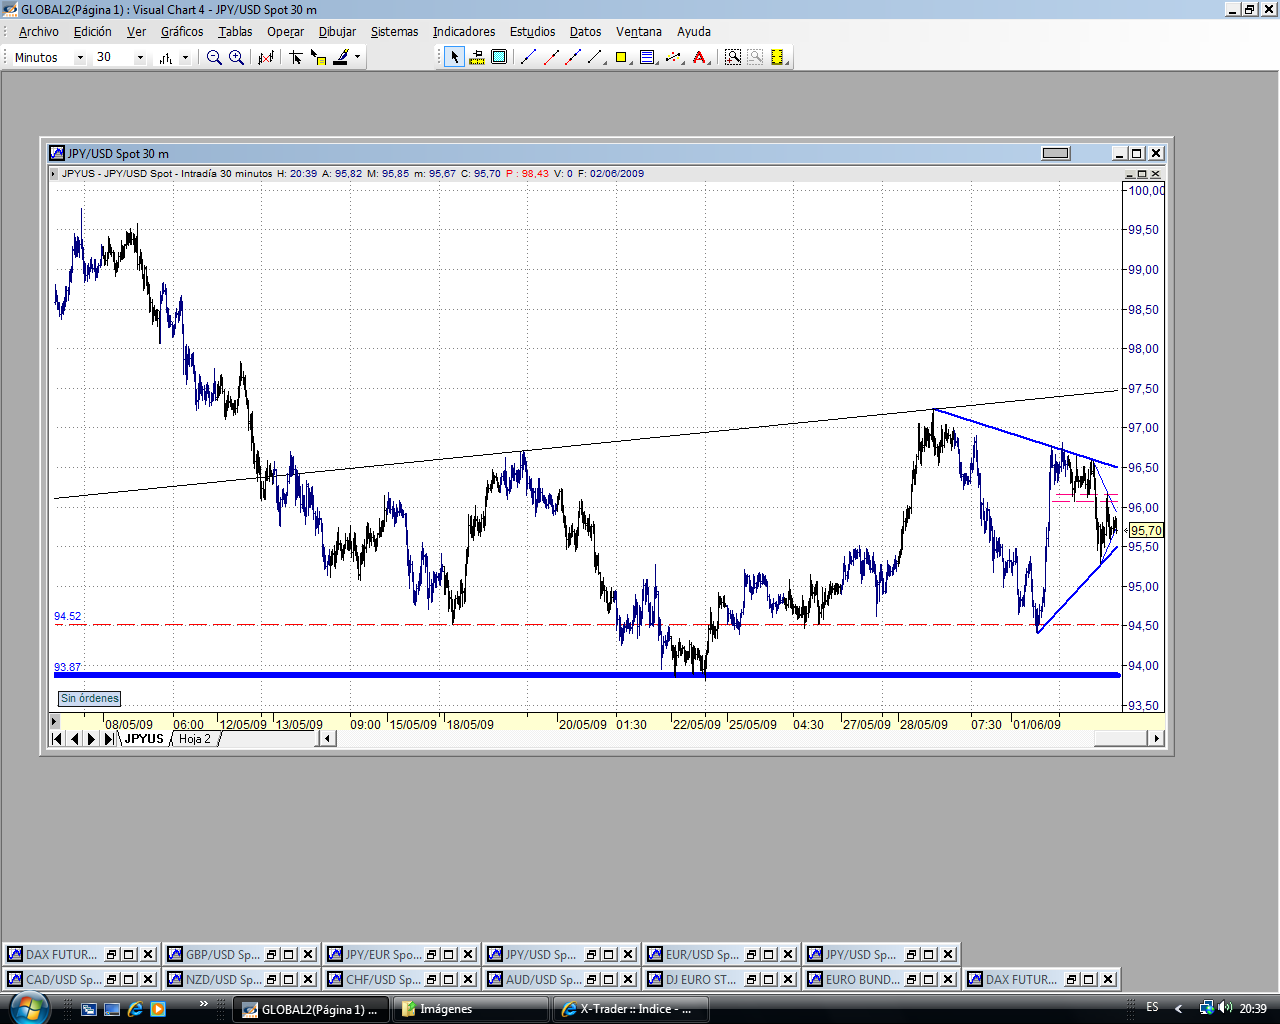Expand the 30 compression value dropdown
The width and height of the screenshot is (1280, 1024).
(x=140, y=58)
